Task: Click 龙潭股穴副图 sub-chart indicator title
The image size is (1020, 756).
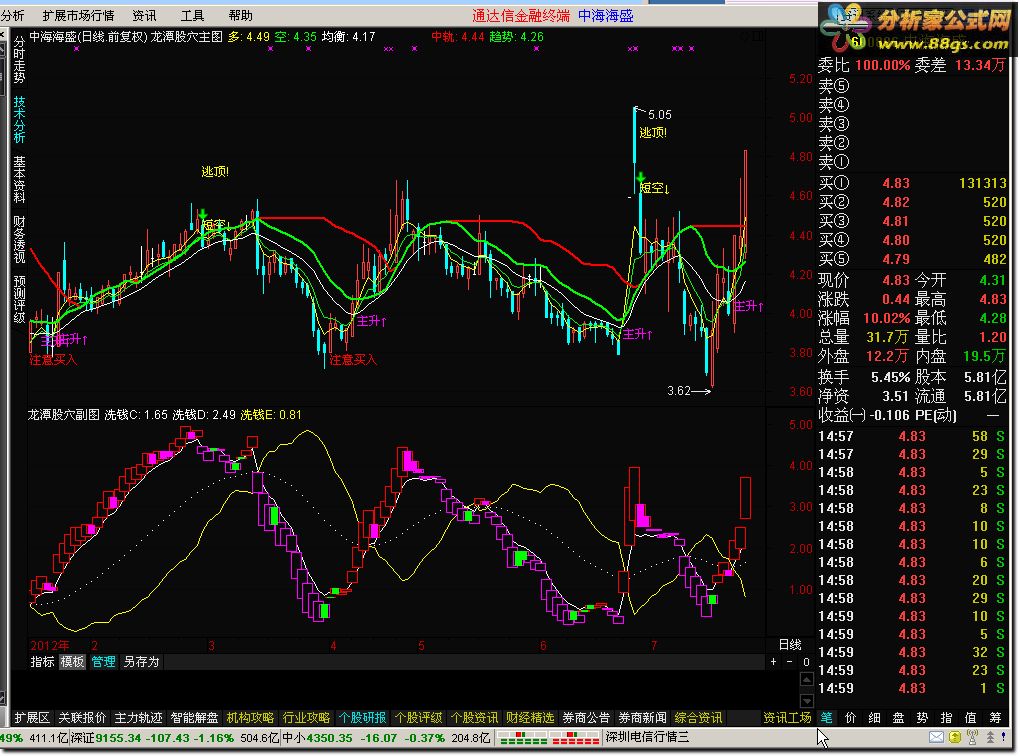Action: click(64, 414)
